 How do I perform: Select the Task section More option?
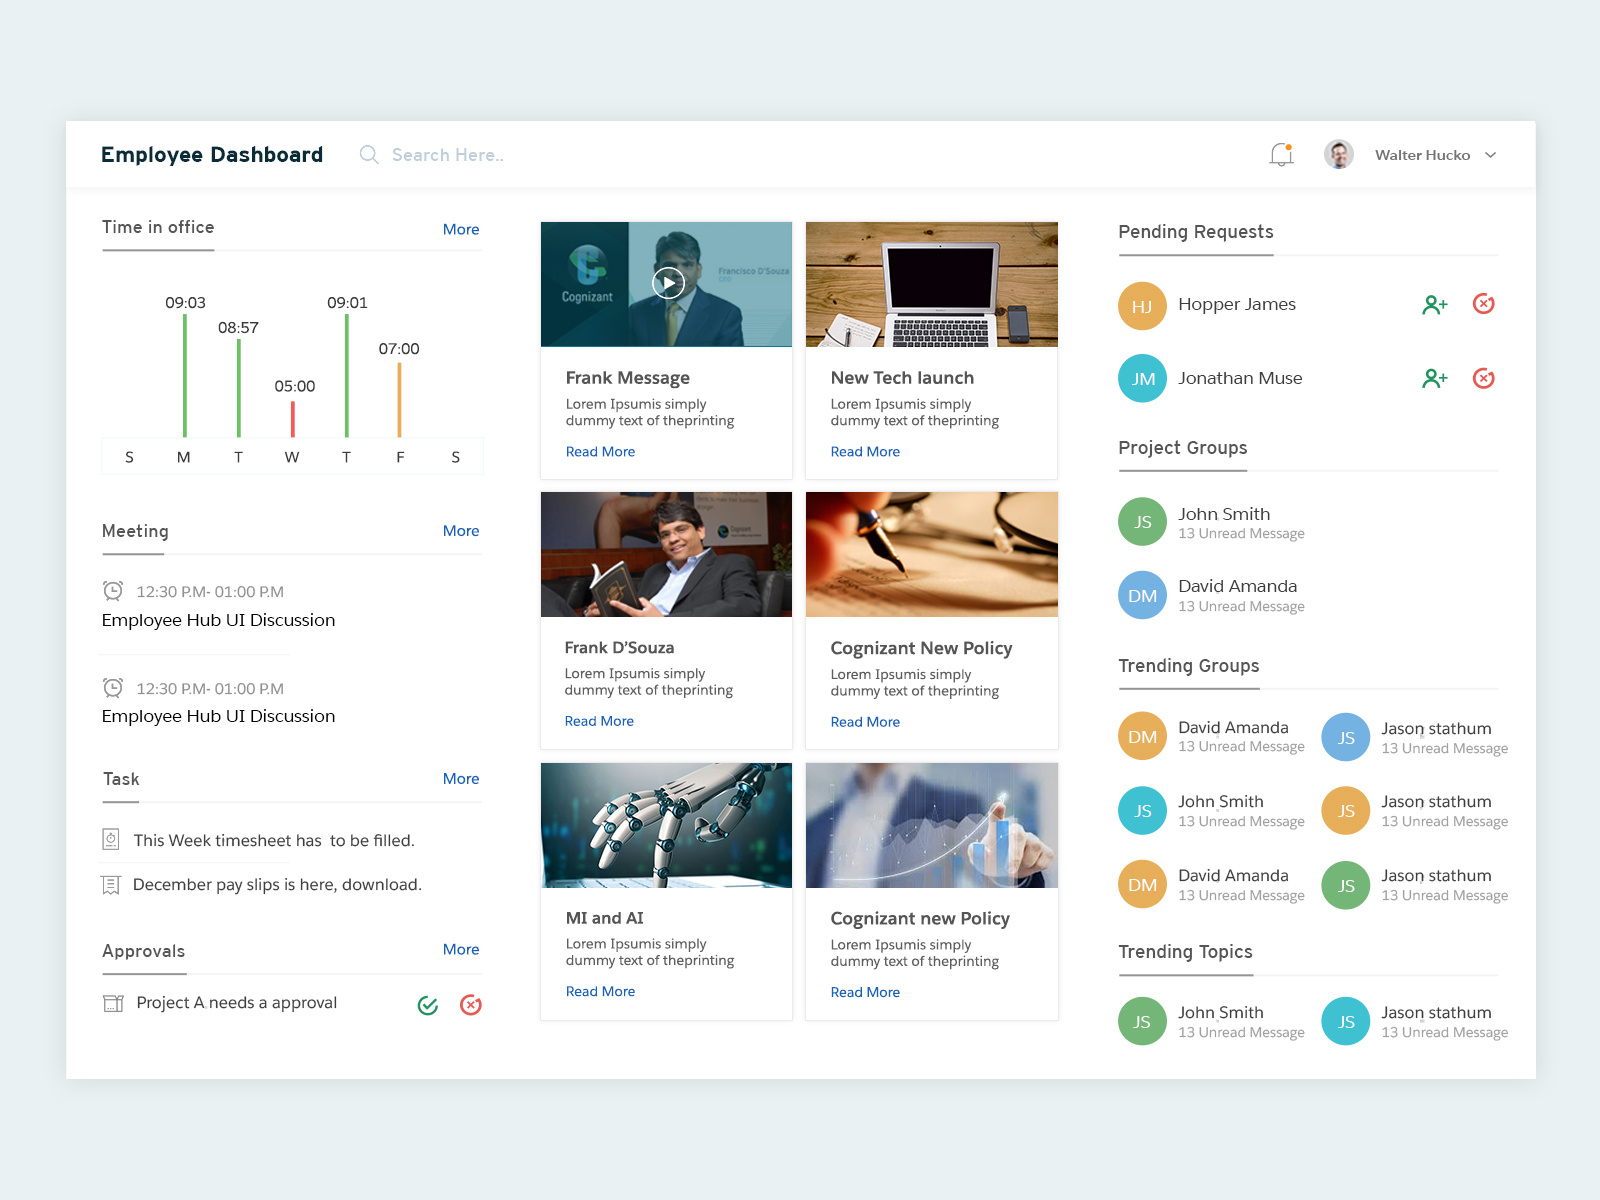pyautogui.click(x=461, y=778)
